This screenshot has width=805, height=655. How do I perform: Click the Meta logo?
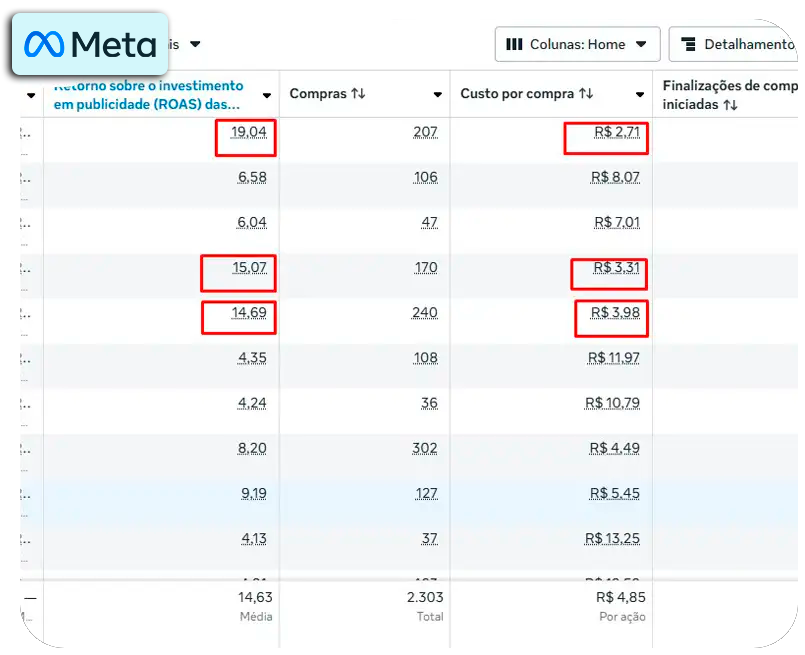(91, 44)
